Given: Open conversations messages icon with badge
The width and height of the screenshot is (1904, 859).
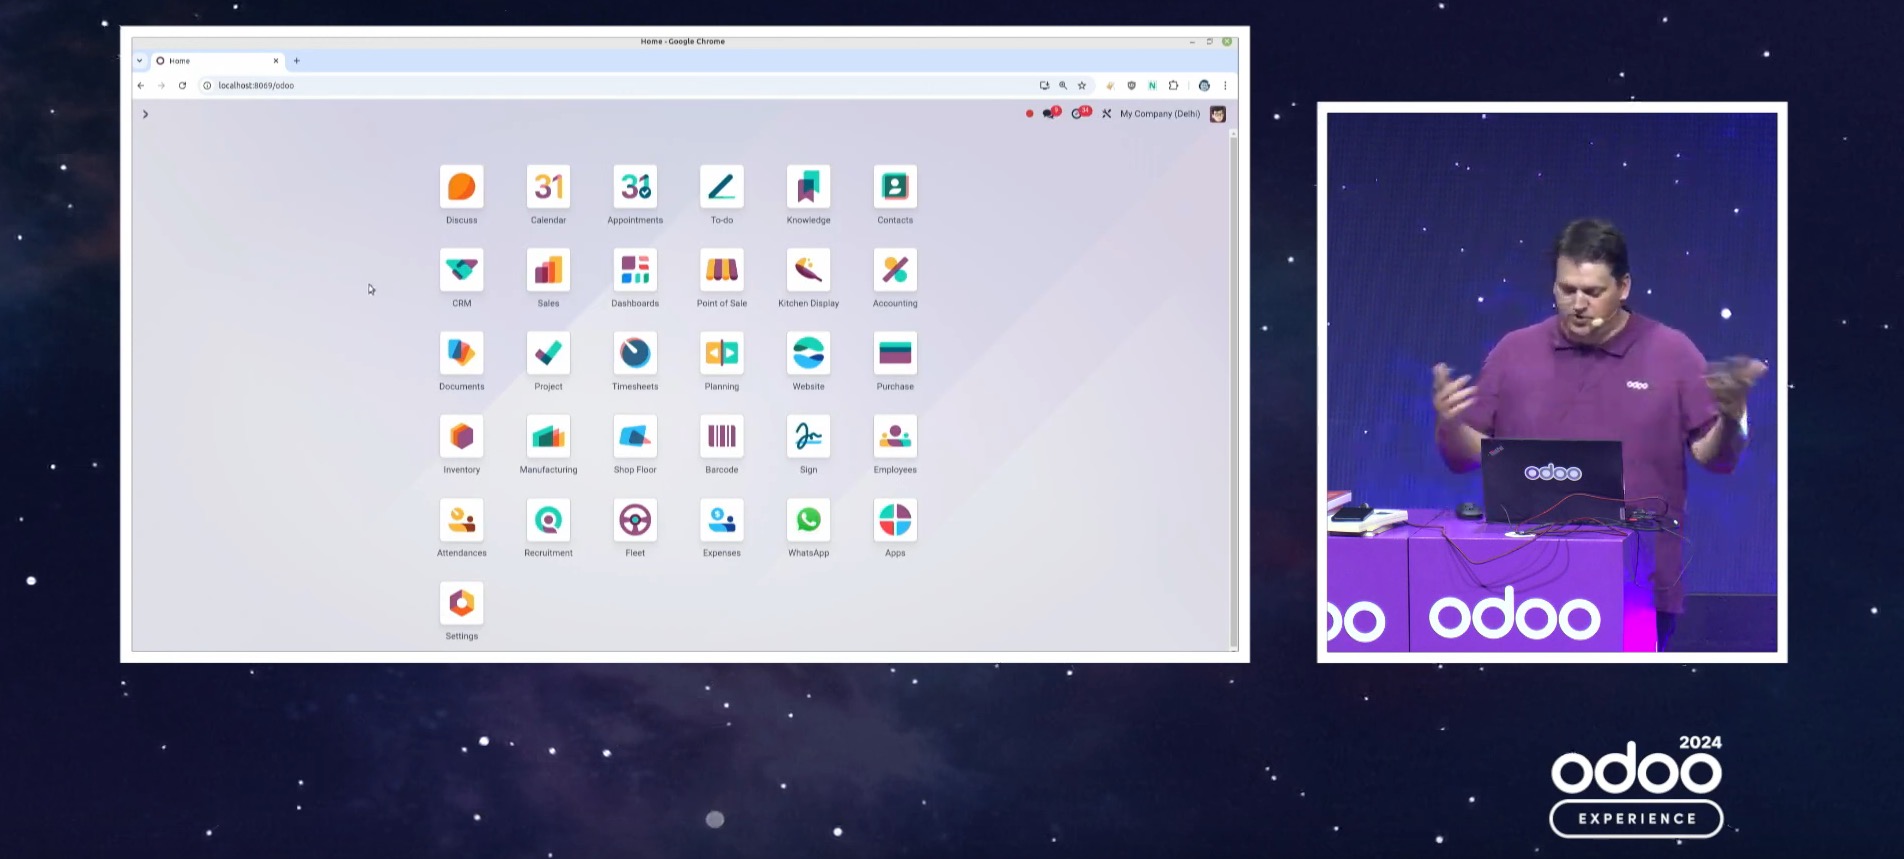Looking at the screenshot, I should [x=1050, y=113].
